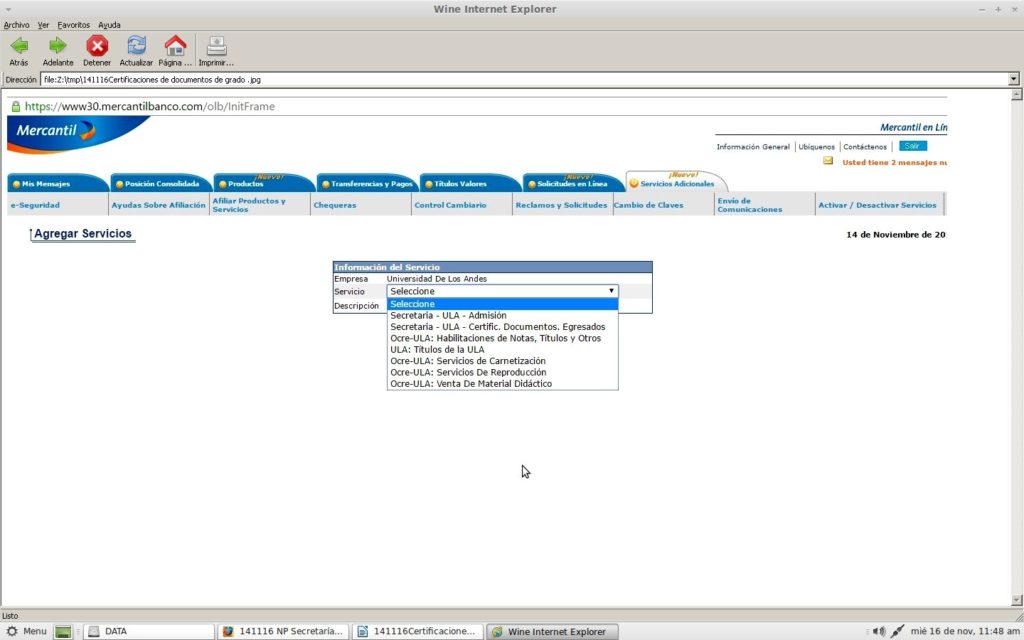The height and width of the screenshot is (640, 1024).
Task: Click the Ubíquenos link
Action: pos(816,147)
